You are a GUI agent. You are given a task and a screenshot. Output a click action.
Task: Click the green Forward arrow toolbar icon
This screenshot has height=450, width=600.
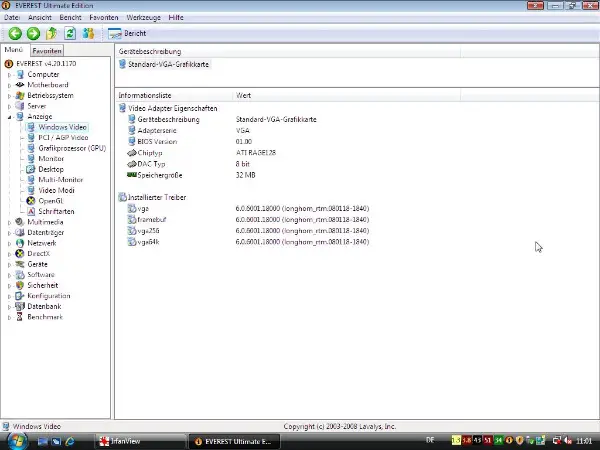coord(33,33)
